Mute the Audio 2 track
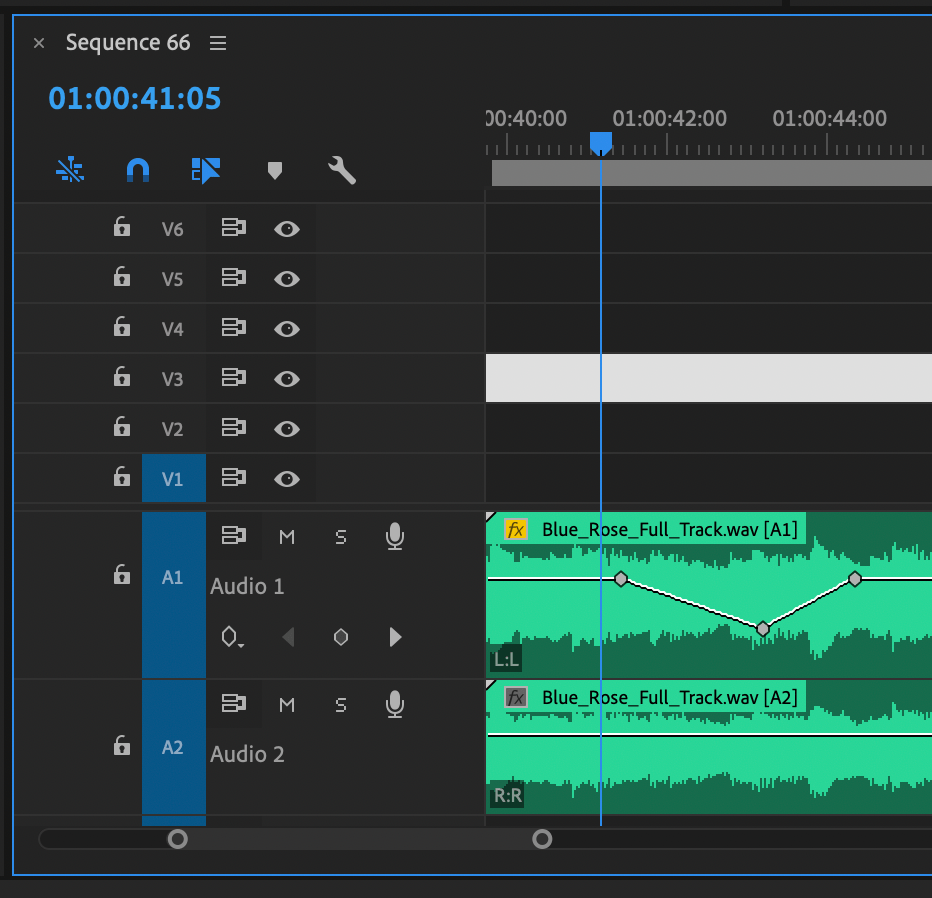 pos(287,704)
